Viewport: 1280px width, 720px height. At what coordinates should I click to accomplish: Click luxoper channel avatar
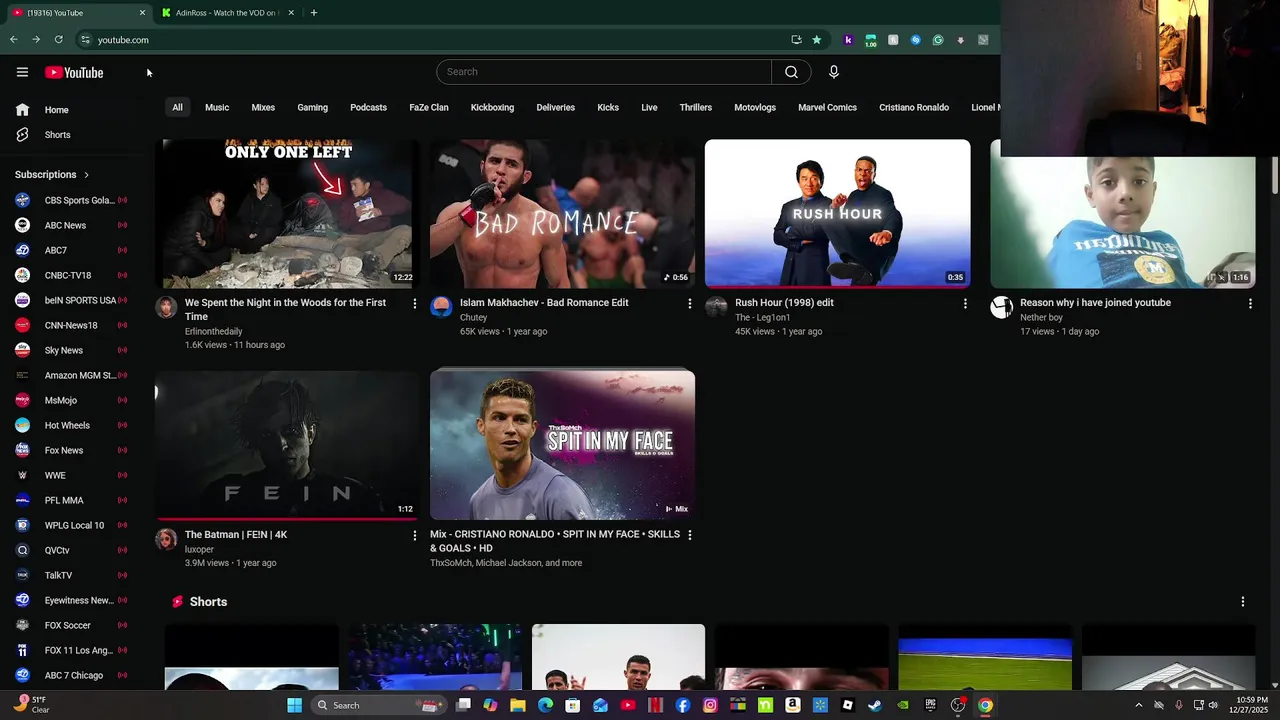(x=166, y=539)
